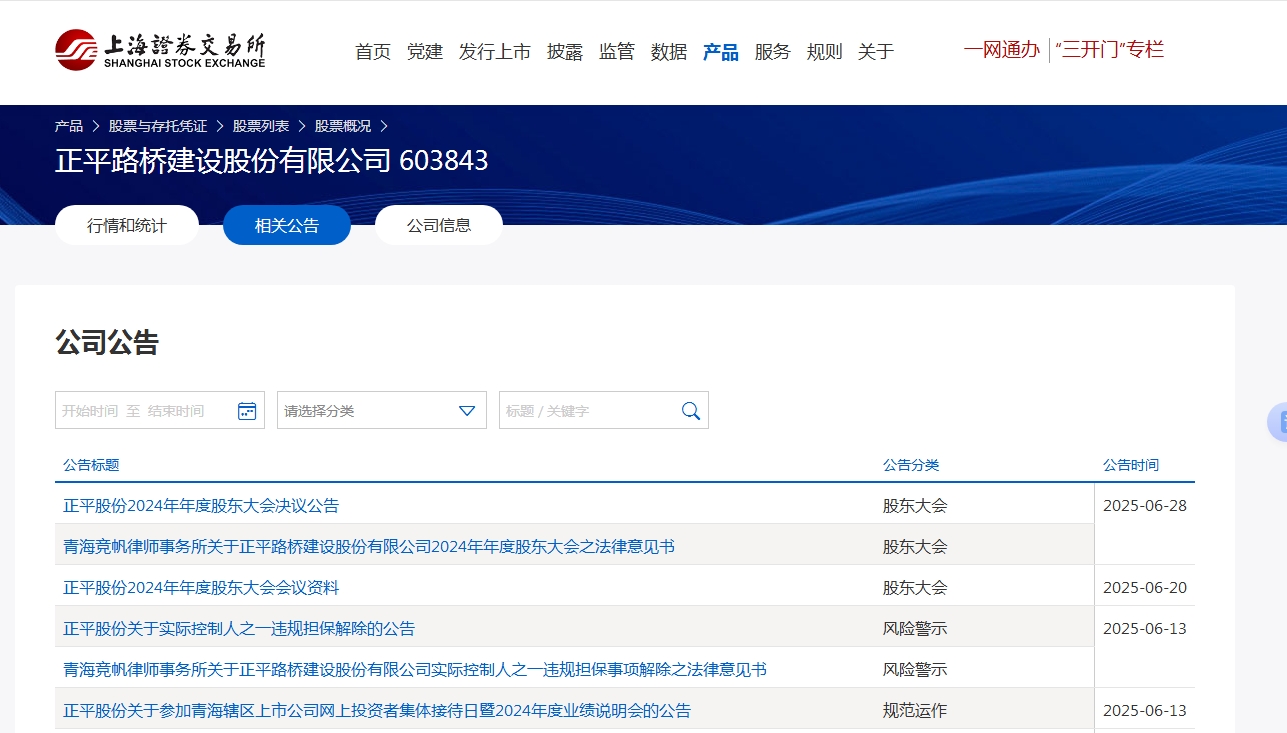Open 正平股份关于实际控制人之一违规担保解除的公告
This screenshot has width=1287, height=733.
[x=239, y=629]
